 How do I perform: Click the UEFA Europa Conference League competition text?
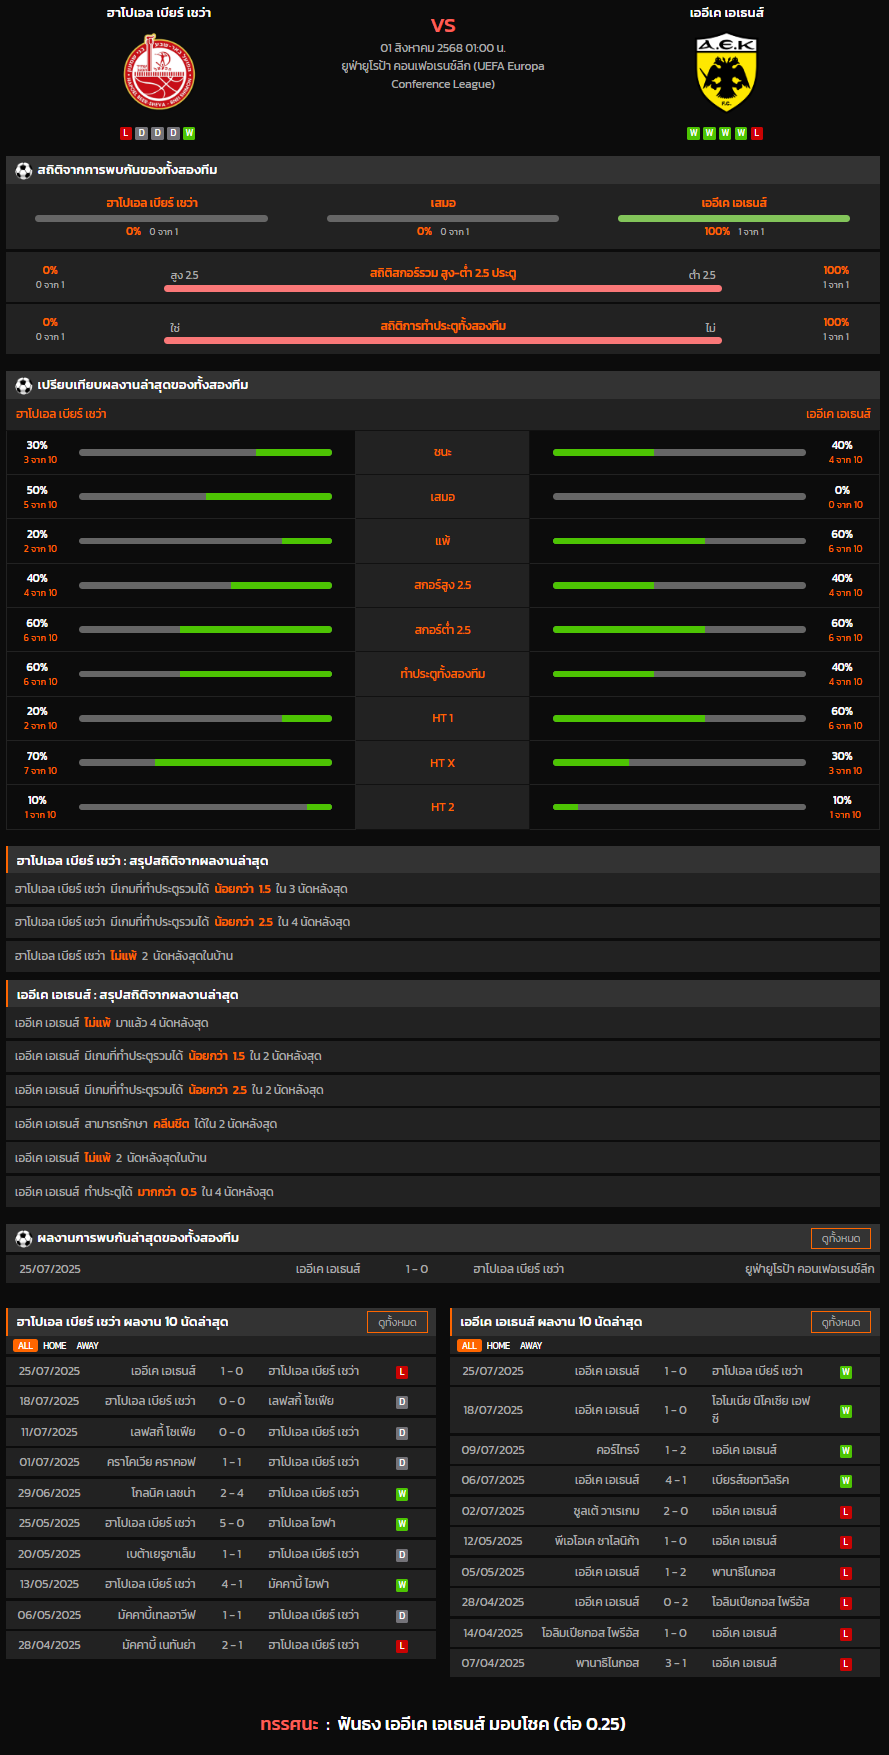443,75
